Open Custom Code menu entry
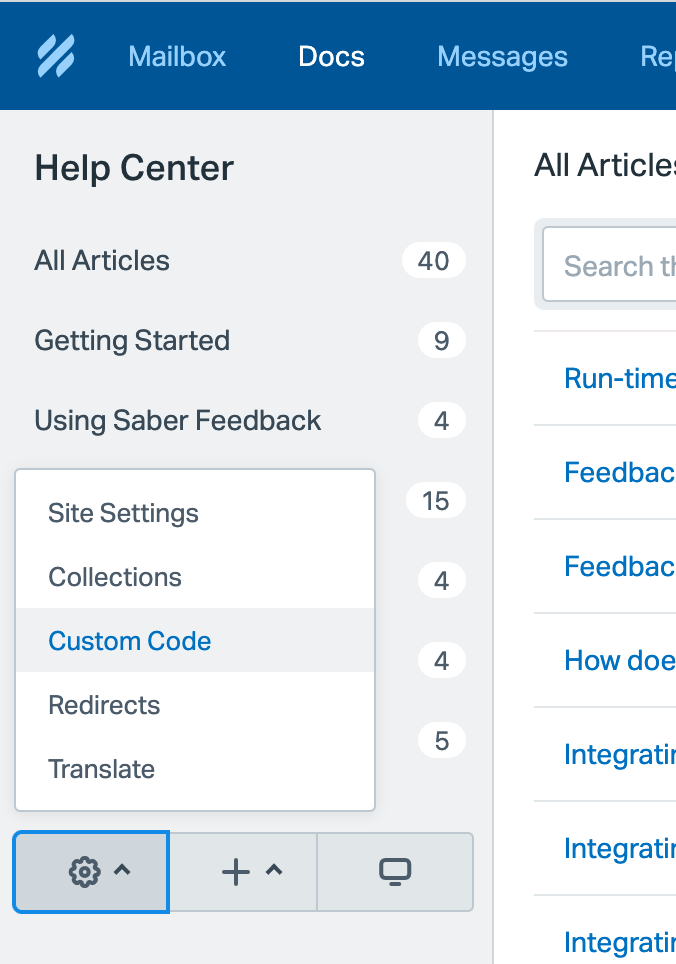 click(130, 642)
